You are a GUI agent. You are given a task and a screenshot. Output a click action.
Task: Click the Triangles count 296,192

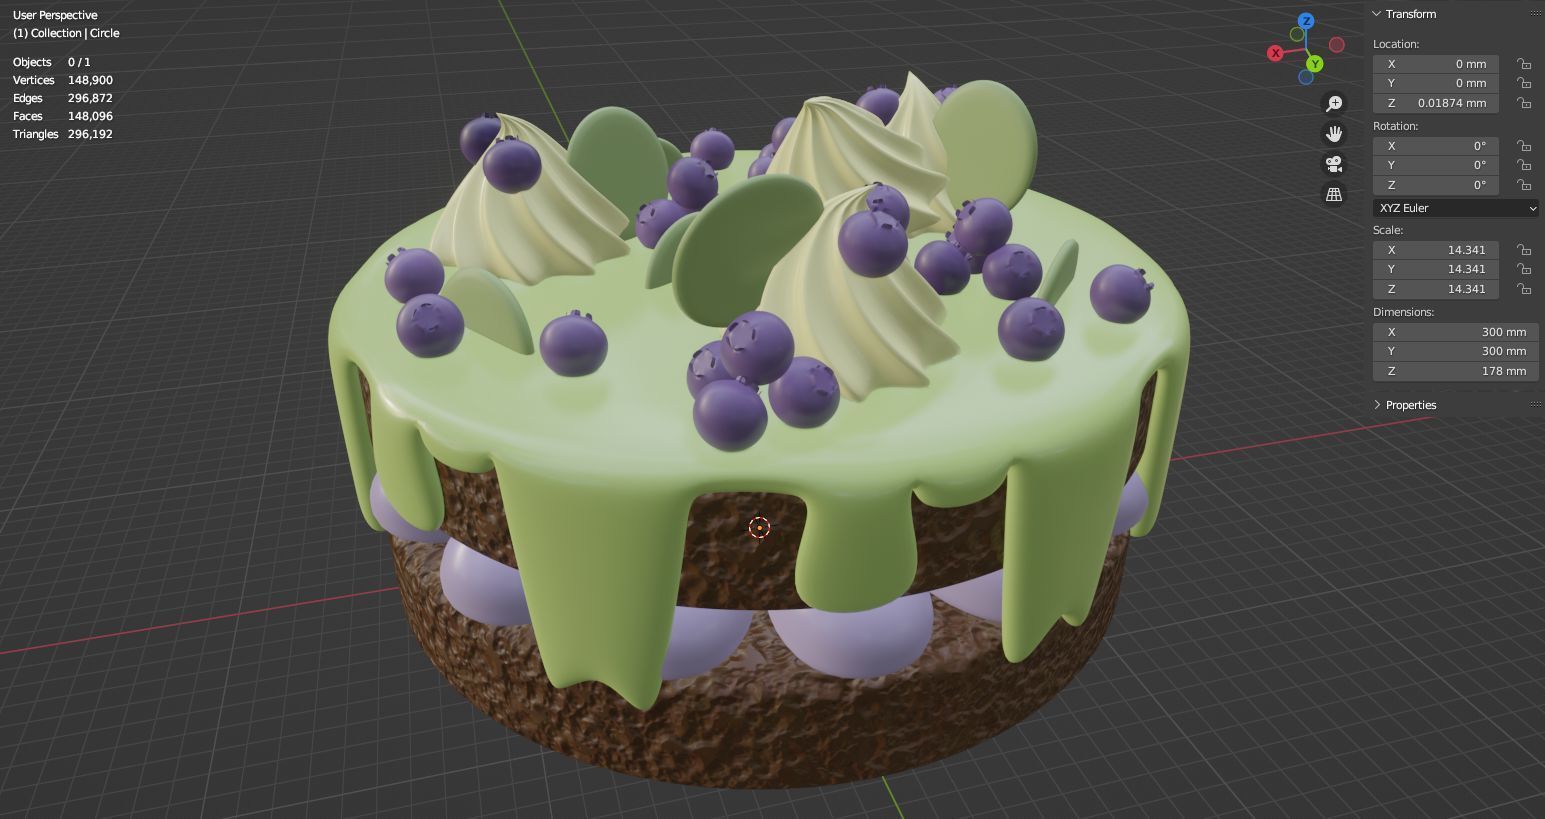[x=90, y=134]
